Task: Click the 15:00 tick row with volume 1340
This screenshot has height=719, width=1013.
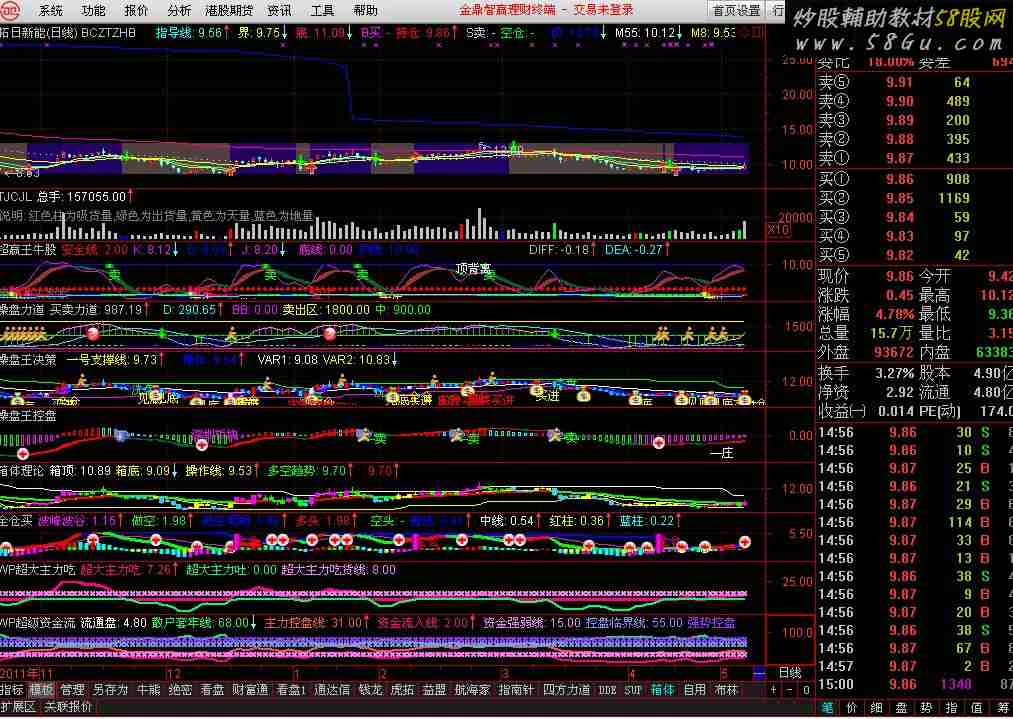Action: 915,684
